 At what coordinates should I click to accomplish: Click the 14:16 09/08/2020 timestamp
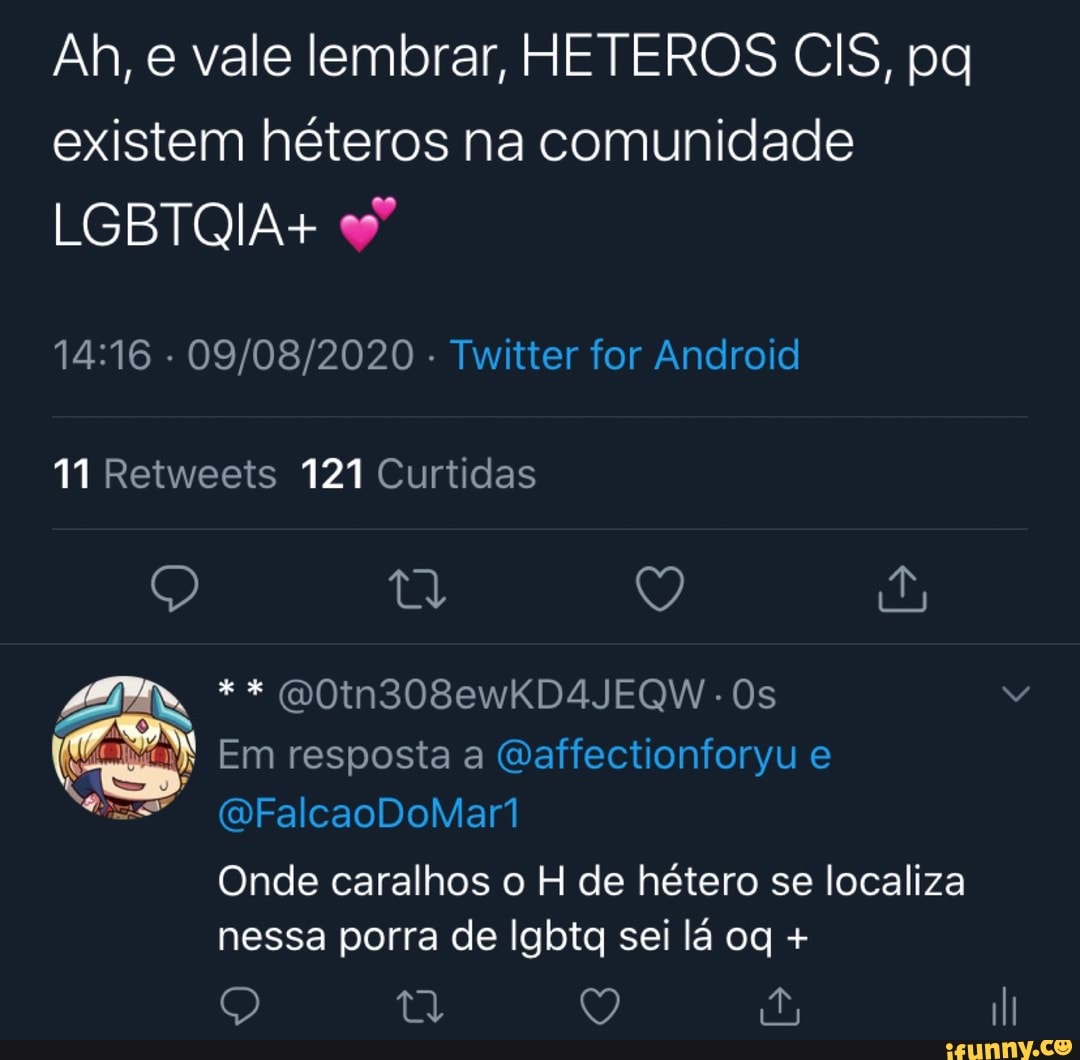point(233,355)
